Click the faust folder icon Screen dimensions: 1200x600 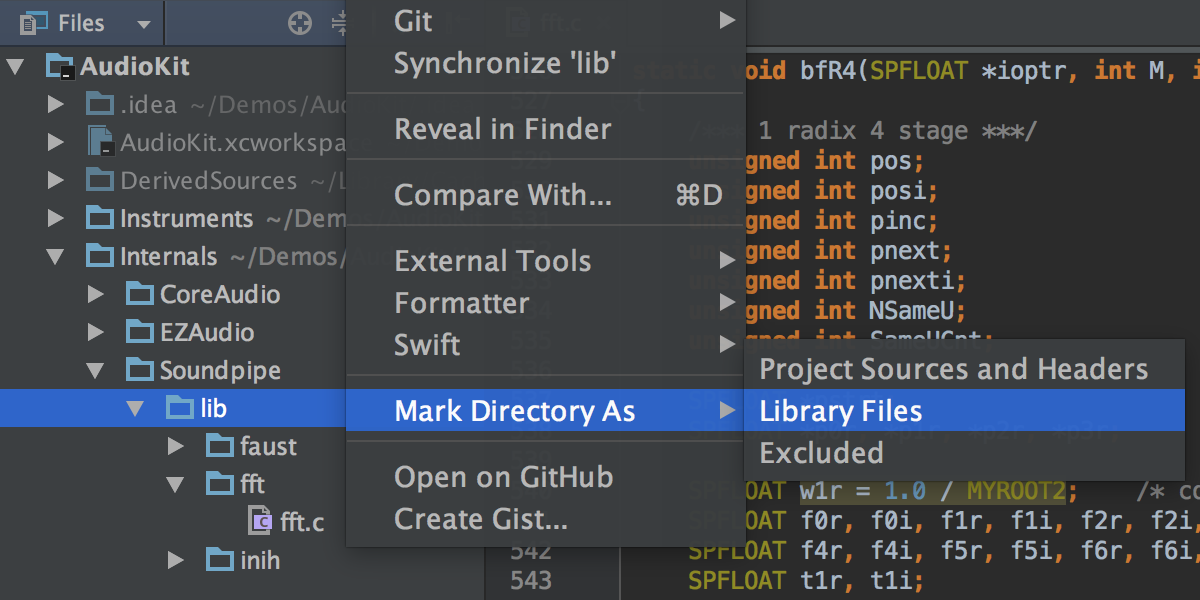click(220, 446)
